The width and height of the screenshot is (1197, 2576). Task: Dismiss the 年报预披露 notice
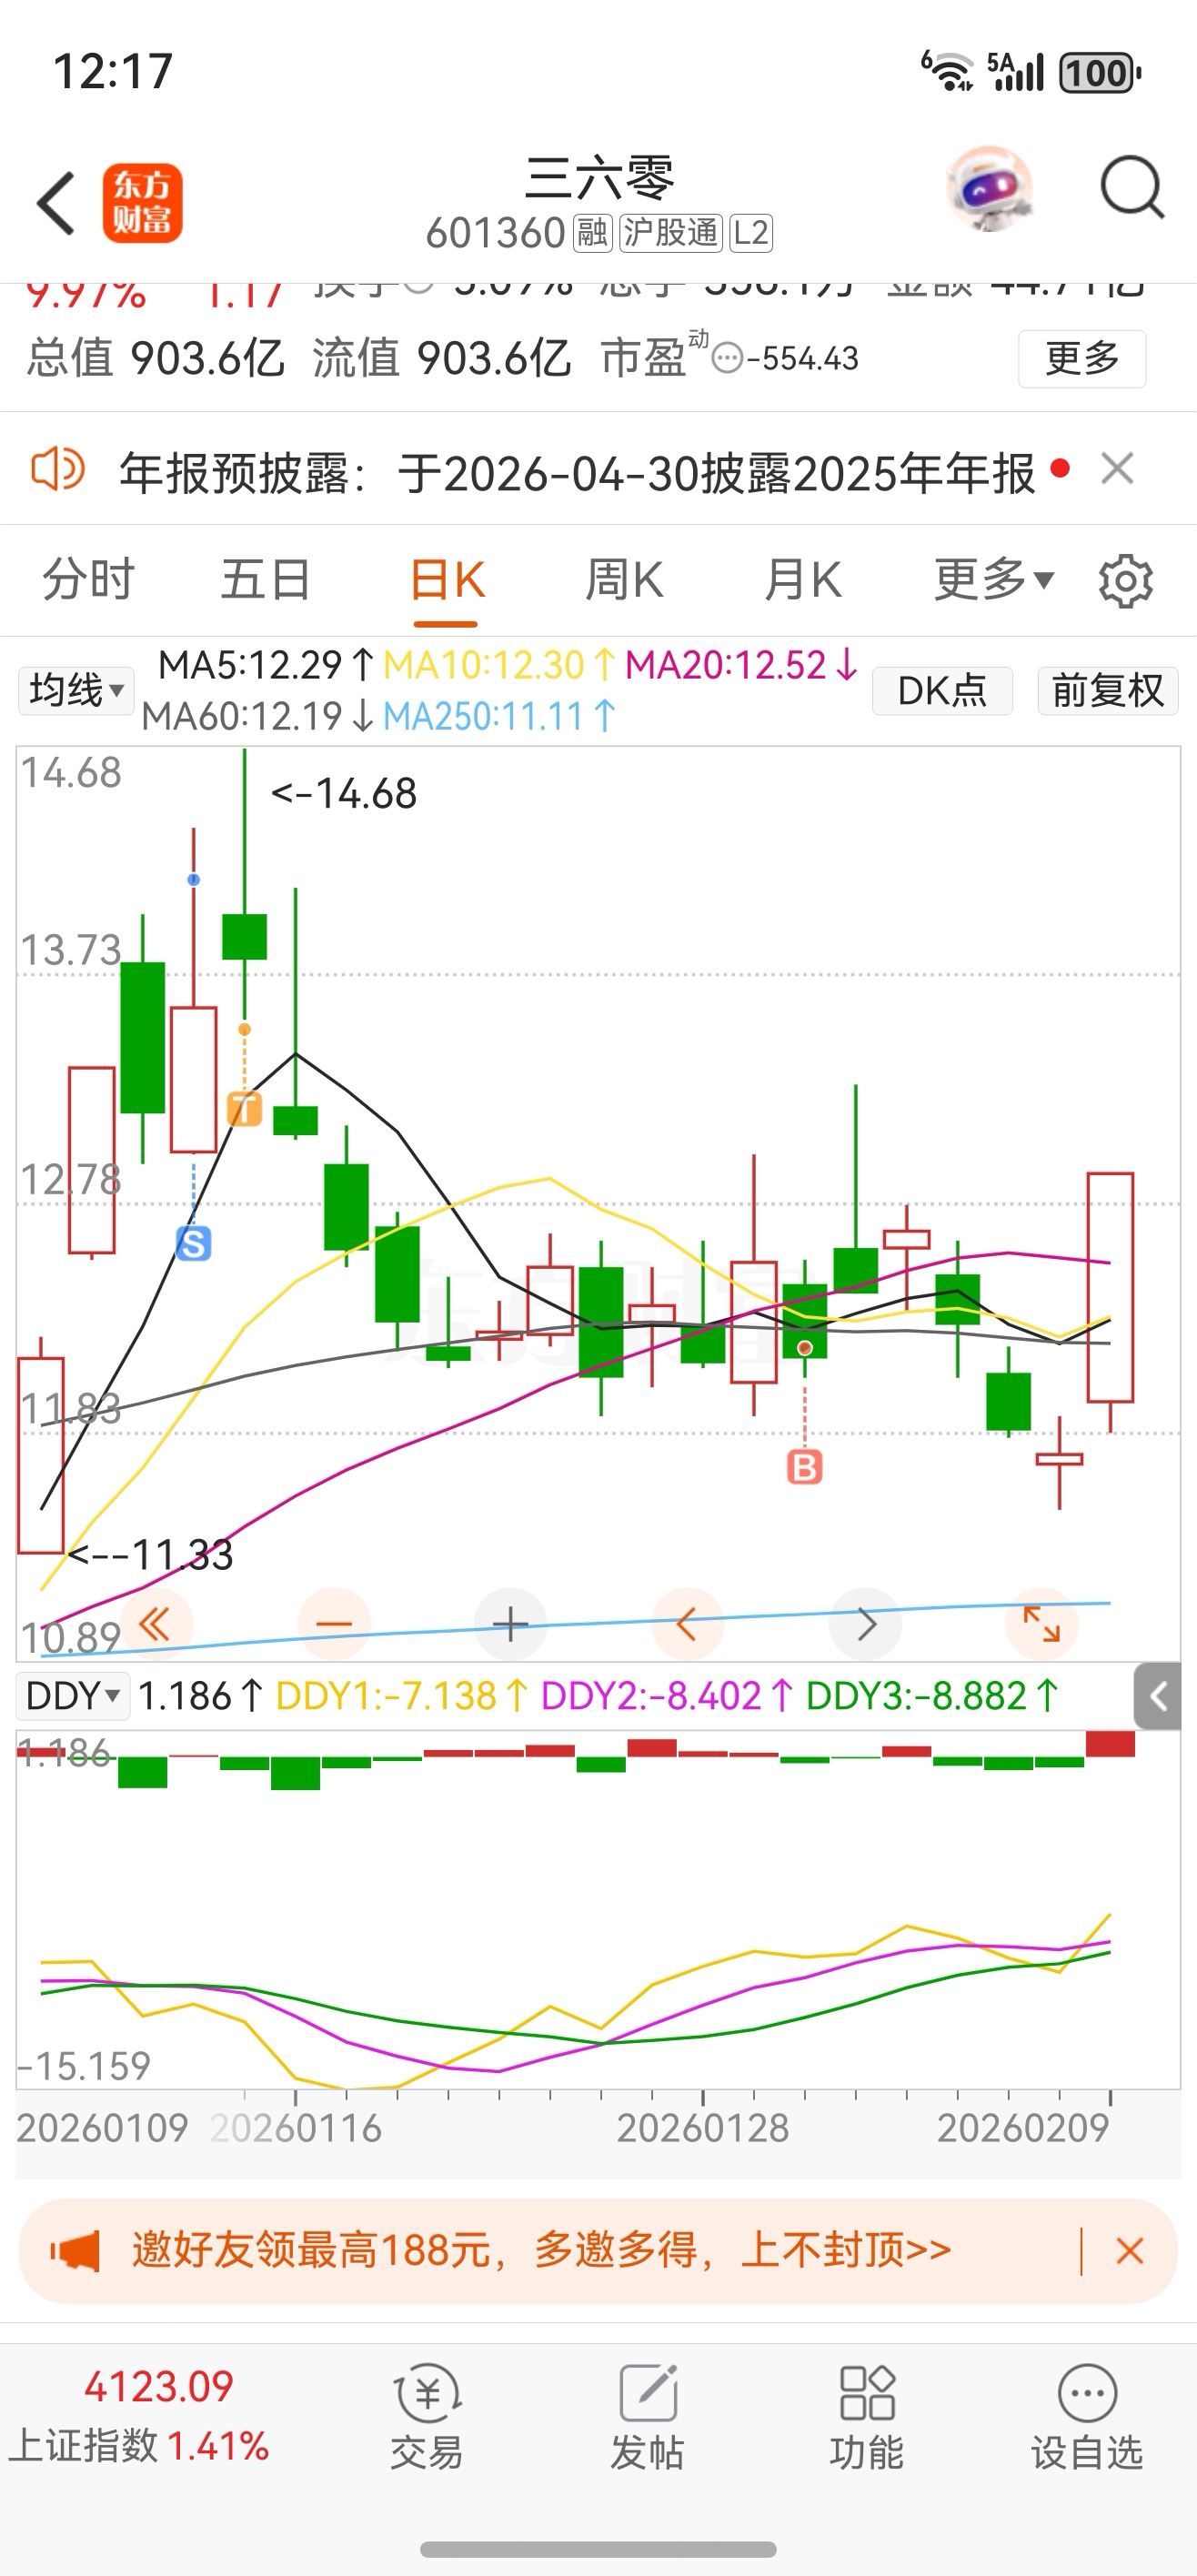1117,468
